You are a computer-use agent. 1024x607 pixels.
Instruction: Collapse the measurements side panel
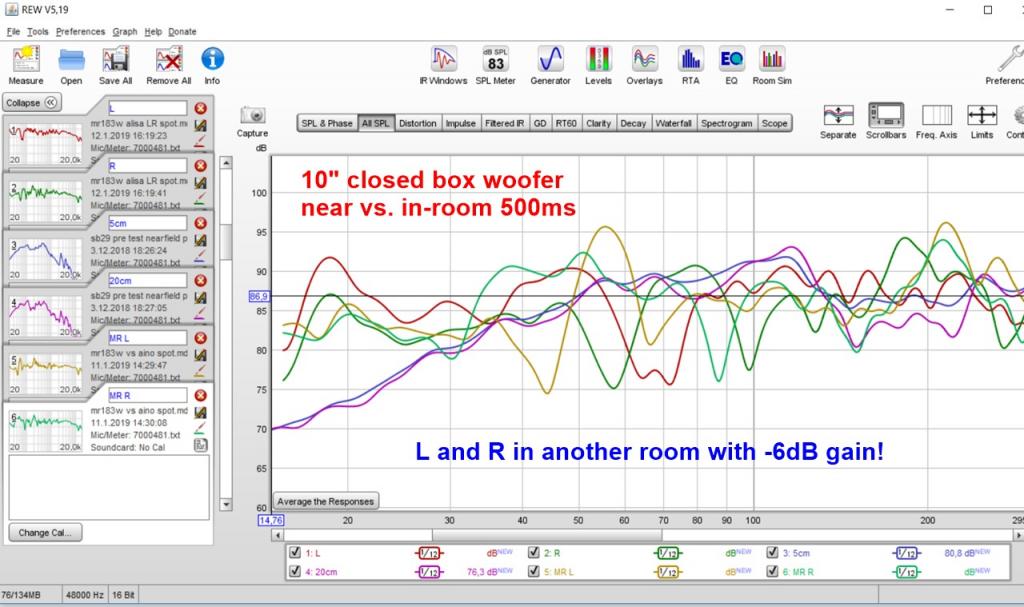(x=32, y=103)
